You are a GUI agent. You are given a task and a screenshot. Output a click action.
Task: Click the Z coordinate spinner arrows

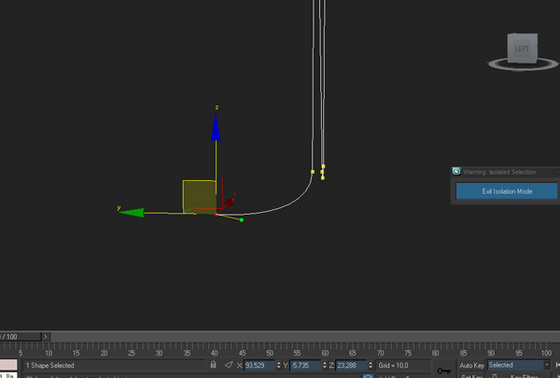click(370, 365)
